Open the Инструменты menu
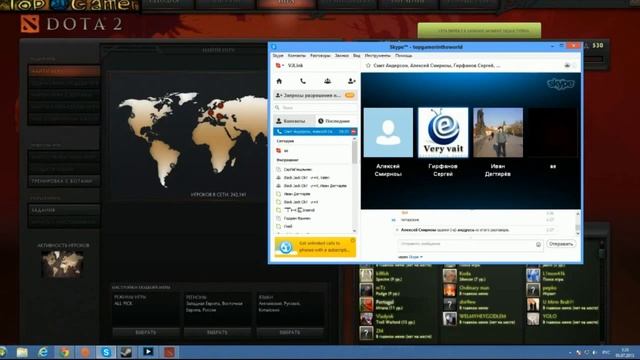Screen dimensions: 640x360 [x=378, y=56]
